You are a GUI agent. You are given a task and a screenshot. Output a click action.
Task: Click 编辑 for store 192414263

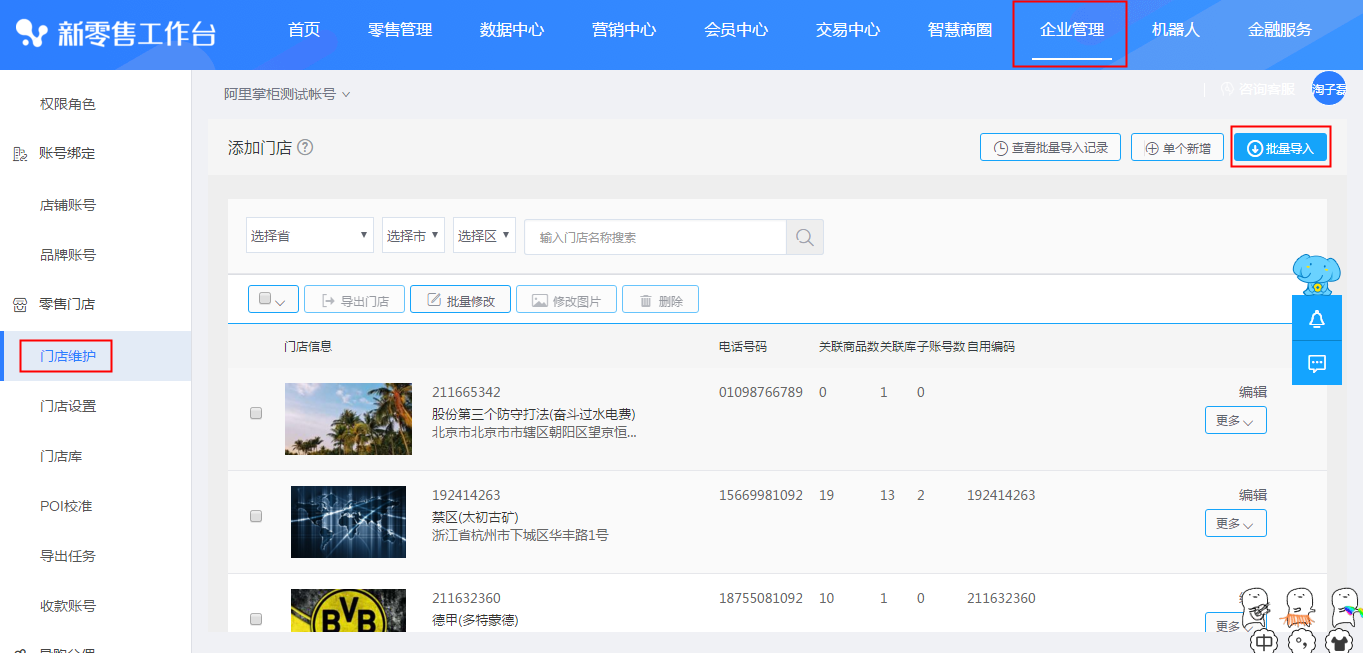(x=1253, y=495)
